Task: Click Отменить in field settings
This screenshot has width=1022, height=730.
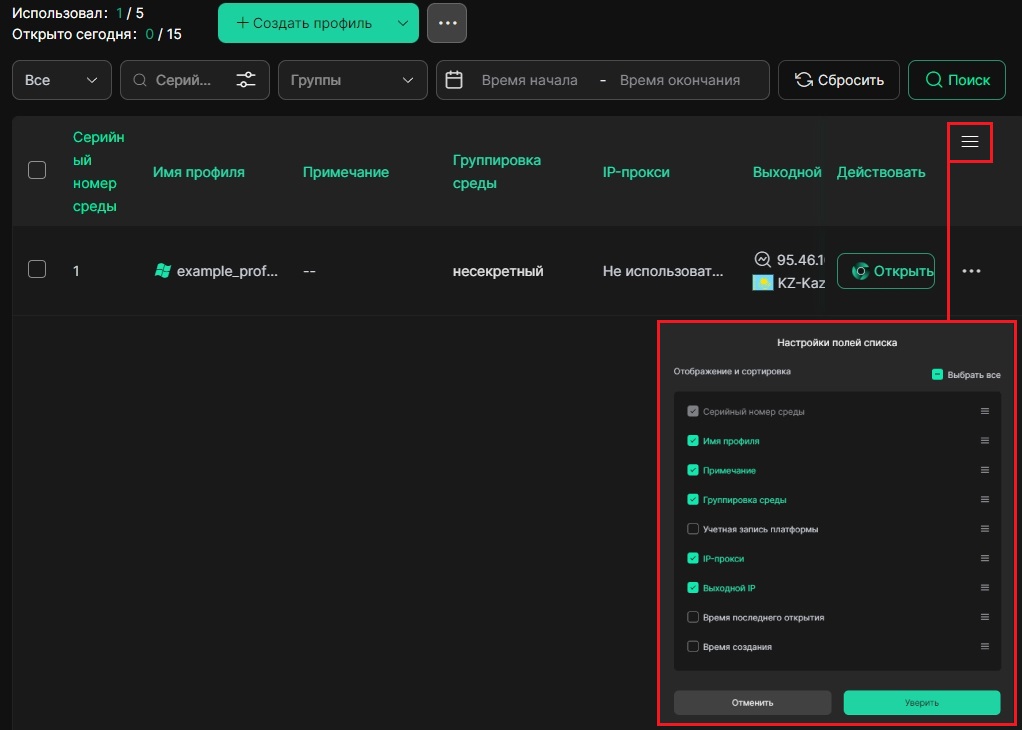Action: [x=753, y=703]
